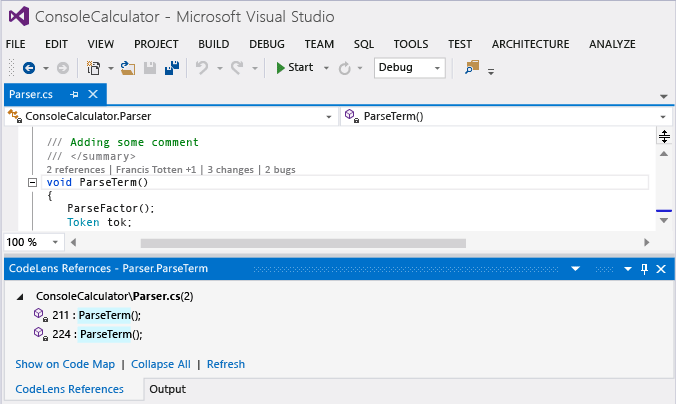
Task: Close the Parser.cs tab
Action: coord(93,94)
